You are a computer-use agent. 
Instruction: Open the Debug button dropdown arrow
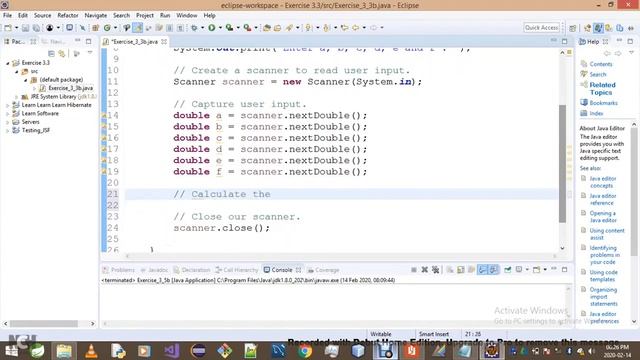click(202, 28)
